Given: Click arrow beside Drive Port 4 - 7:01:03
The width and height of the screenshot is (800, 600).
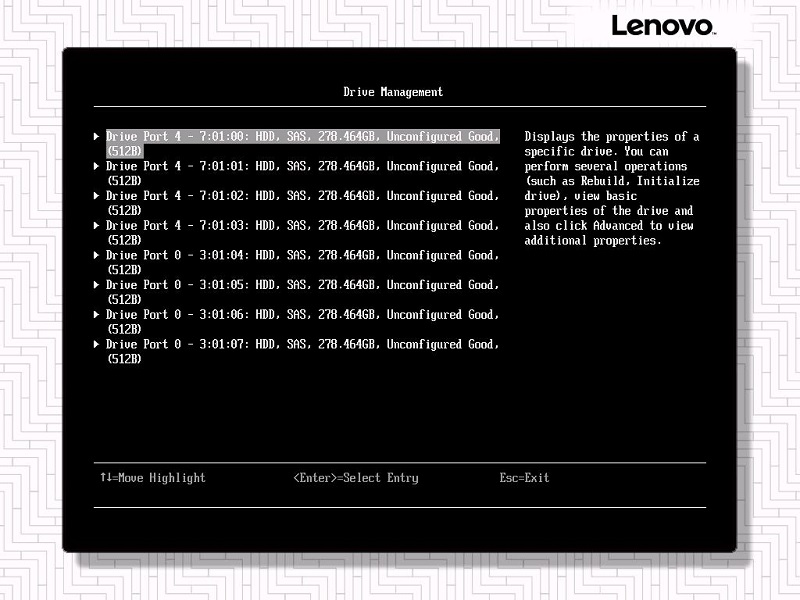Looking at the screenshot, I should (x=97, y=226).
